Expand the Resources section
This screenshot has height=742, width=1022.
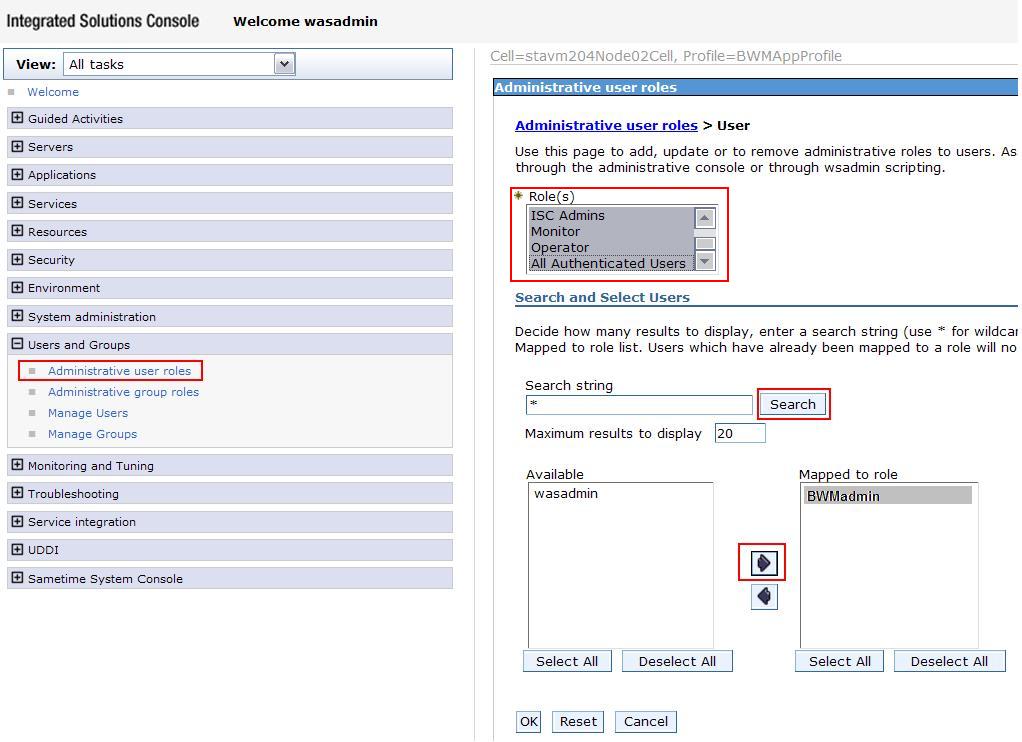pyautogui.click(x=18, y=231)
